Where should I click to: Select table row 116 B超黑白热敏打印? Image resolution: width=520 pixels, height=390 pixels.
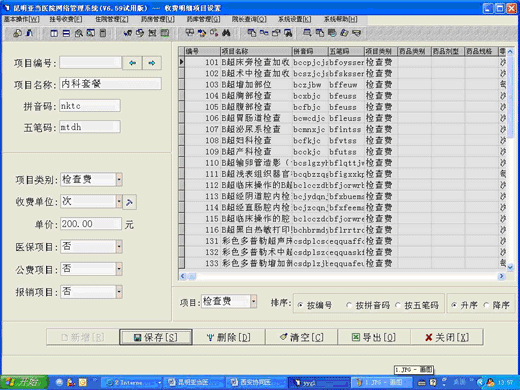tap(341, 230)
